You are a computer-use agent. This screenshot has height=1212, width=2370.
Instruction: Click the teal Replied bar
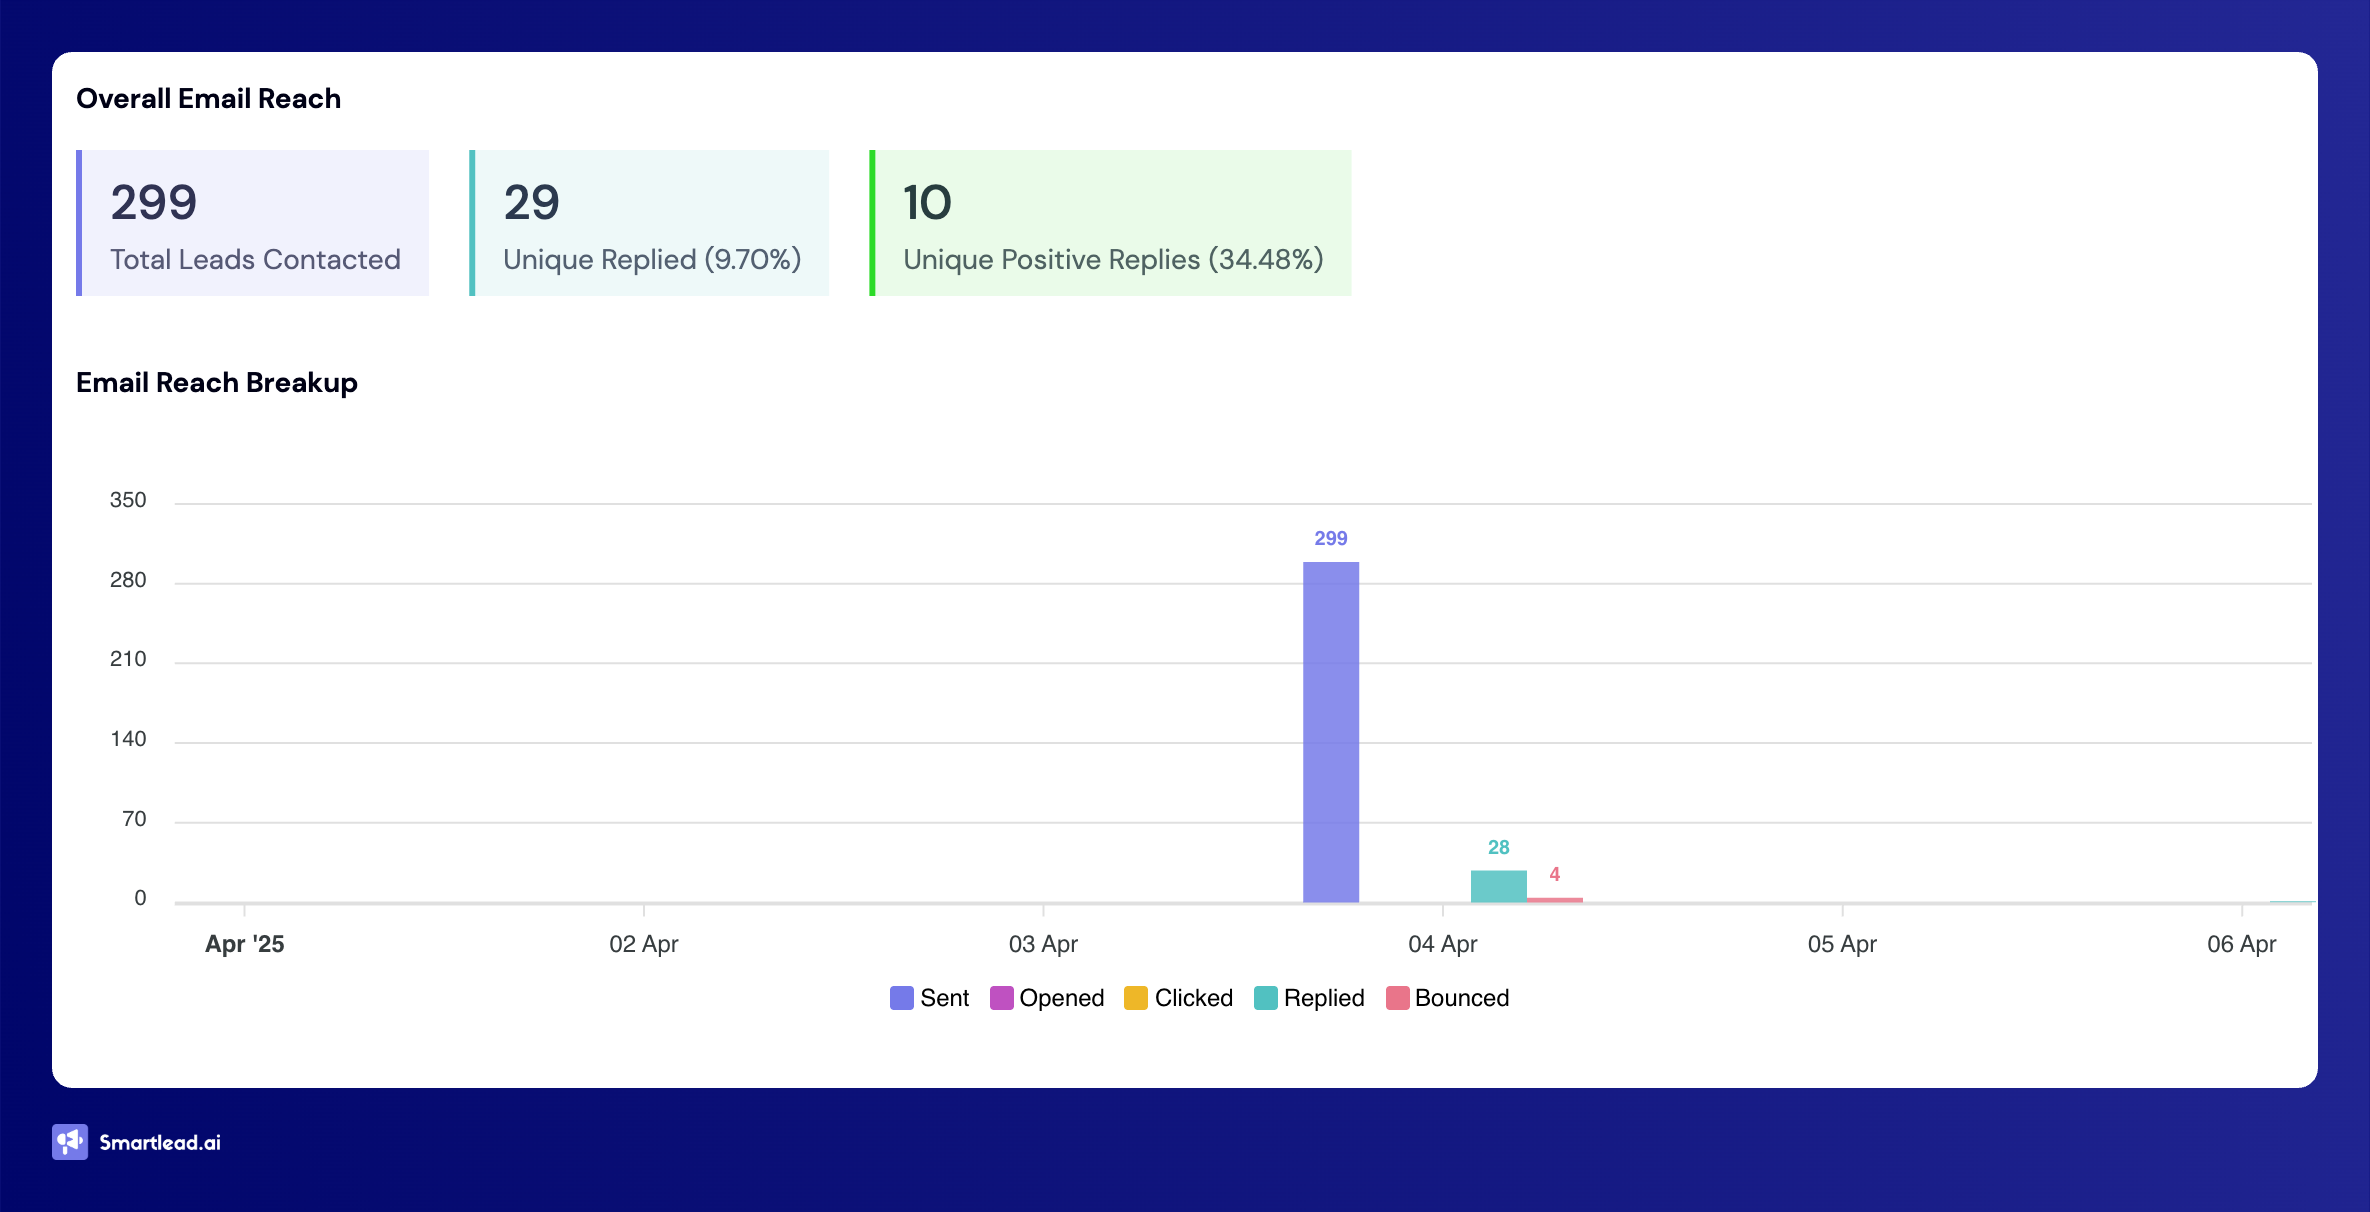click(x=1498, y=887)
